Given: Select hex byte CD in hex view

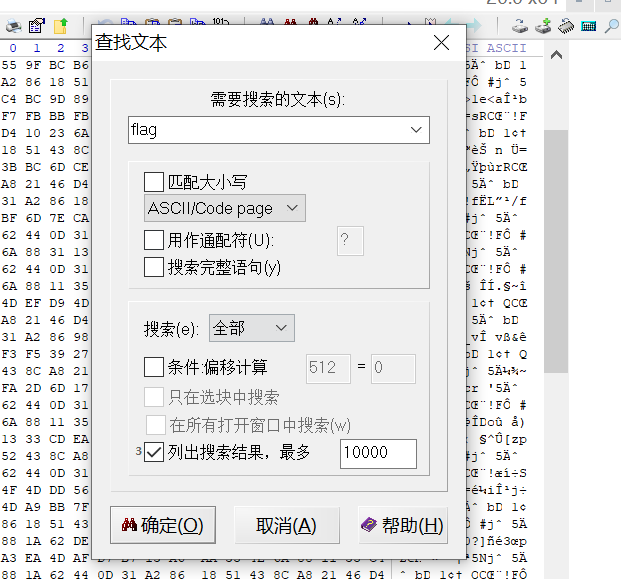Looking at the screenshot, I should tap(57, 439).
